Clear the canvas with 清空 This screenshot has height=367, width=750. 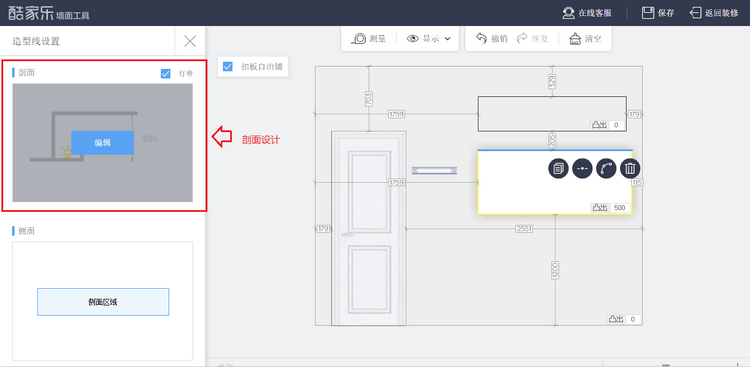(585, 39)
